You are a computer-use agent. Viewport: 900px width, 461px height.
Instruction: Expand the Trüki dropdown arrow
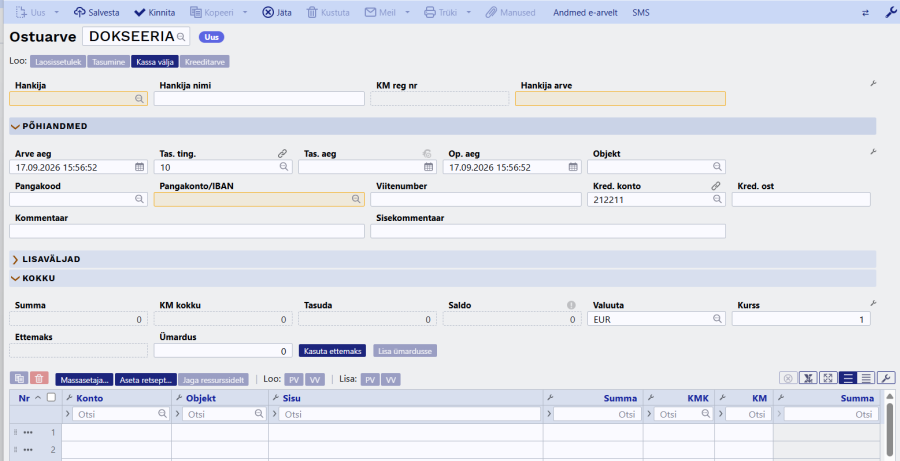click(x=468, y=12)
